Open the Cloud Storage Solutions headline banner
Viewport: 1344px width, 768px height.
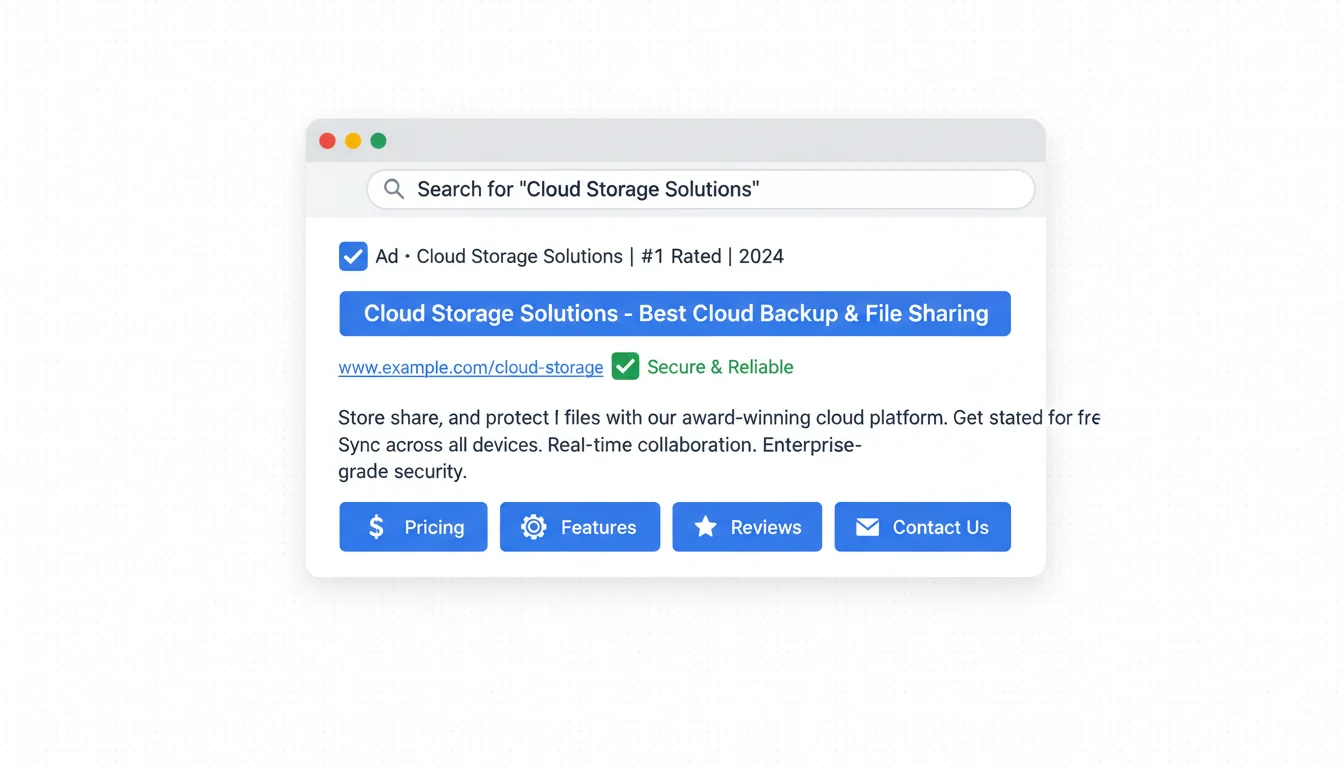coord(675,314)
